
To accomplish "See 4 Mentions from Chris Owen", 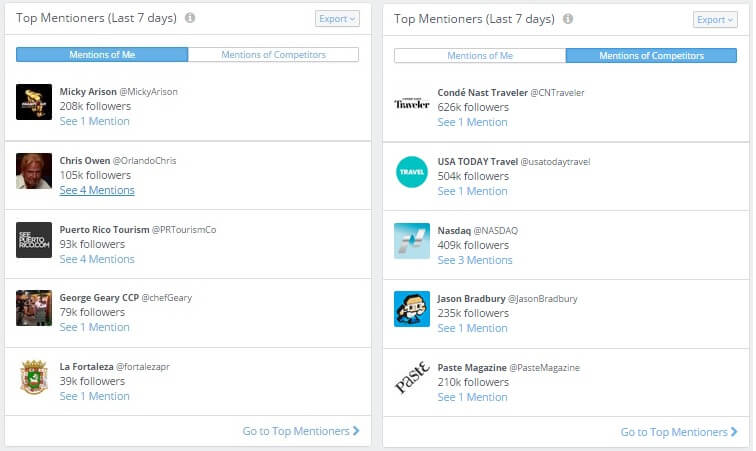I will point(97,190).
